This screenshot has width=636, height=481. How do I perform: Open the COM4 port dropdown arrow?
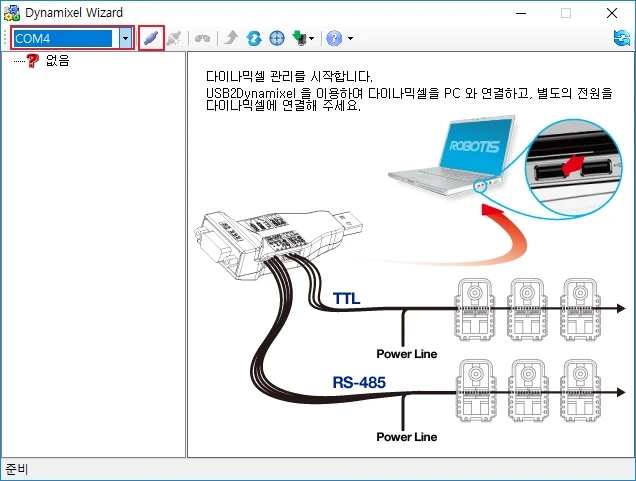pos(126,38)
